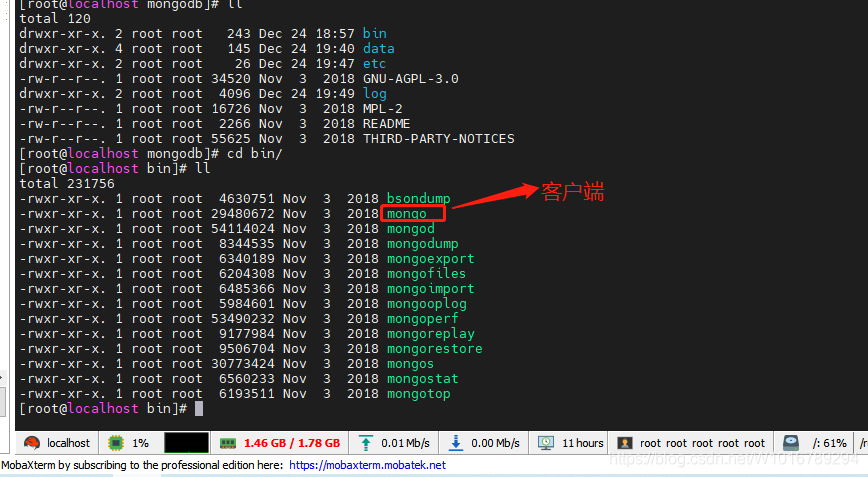Click the GNU-AGPL-3.0 file name
The image size is (868, 477).
click(x=411, y=79)
